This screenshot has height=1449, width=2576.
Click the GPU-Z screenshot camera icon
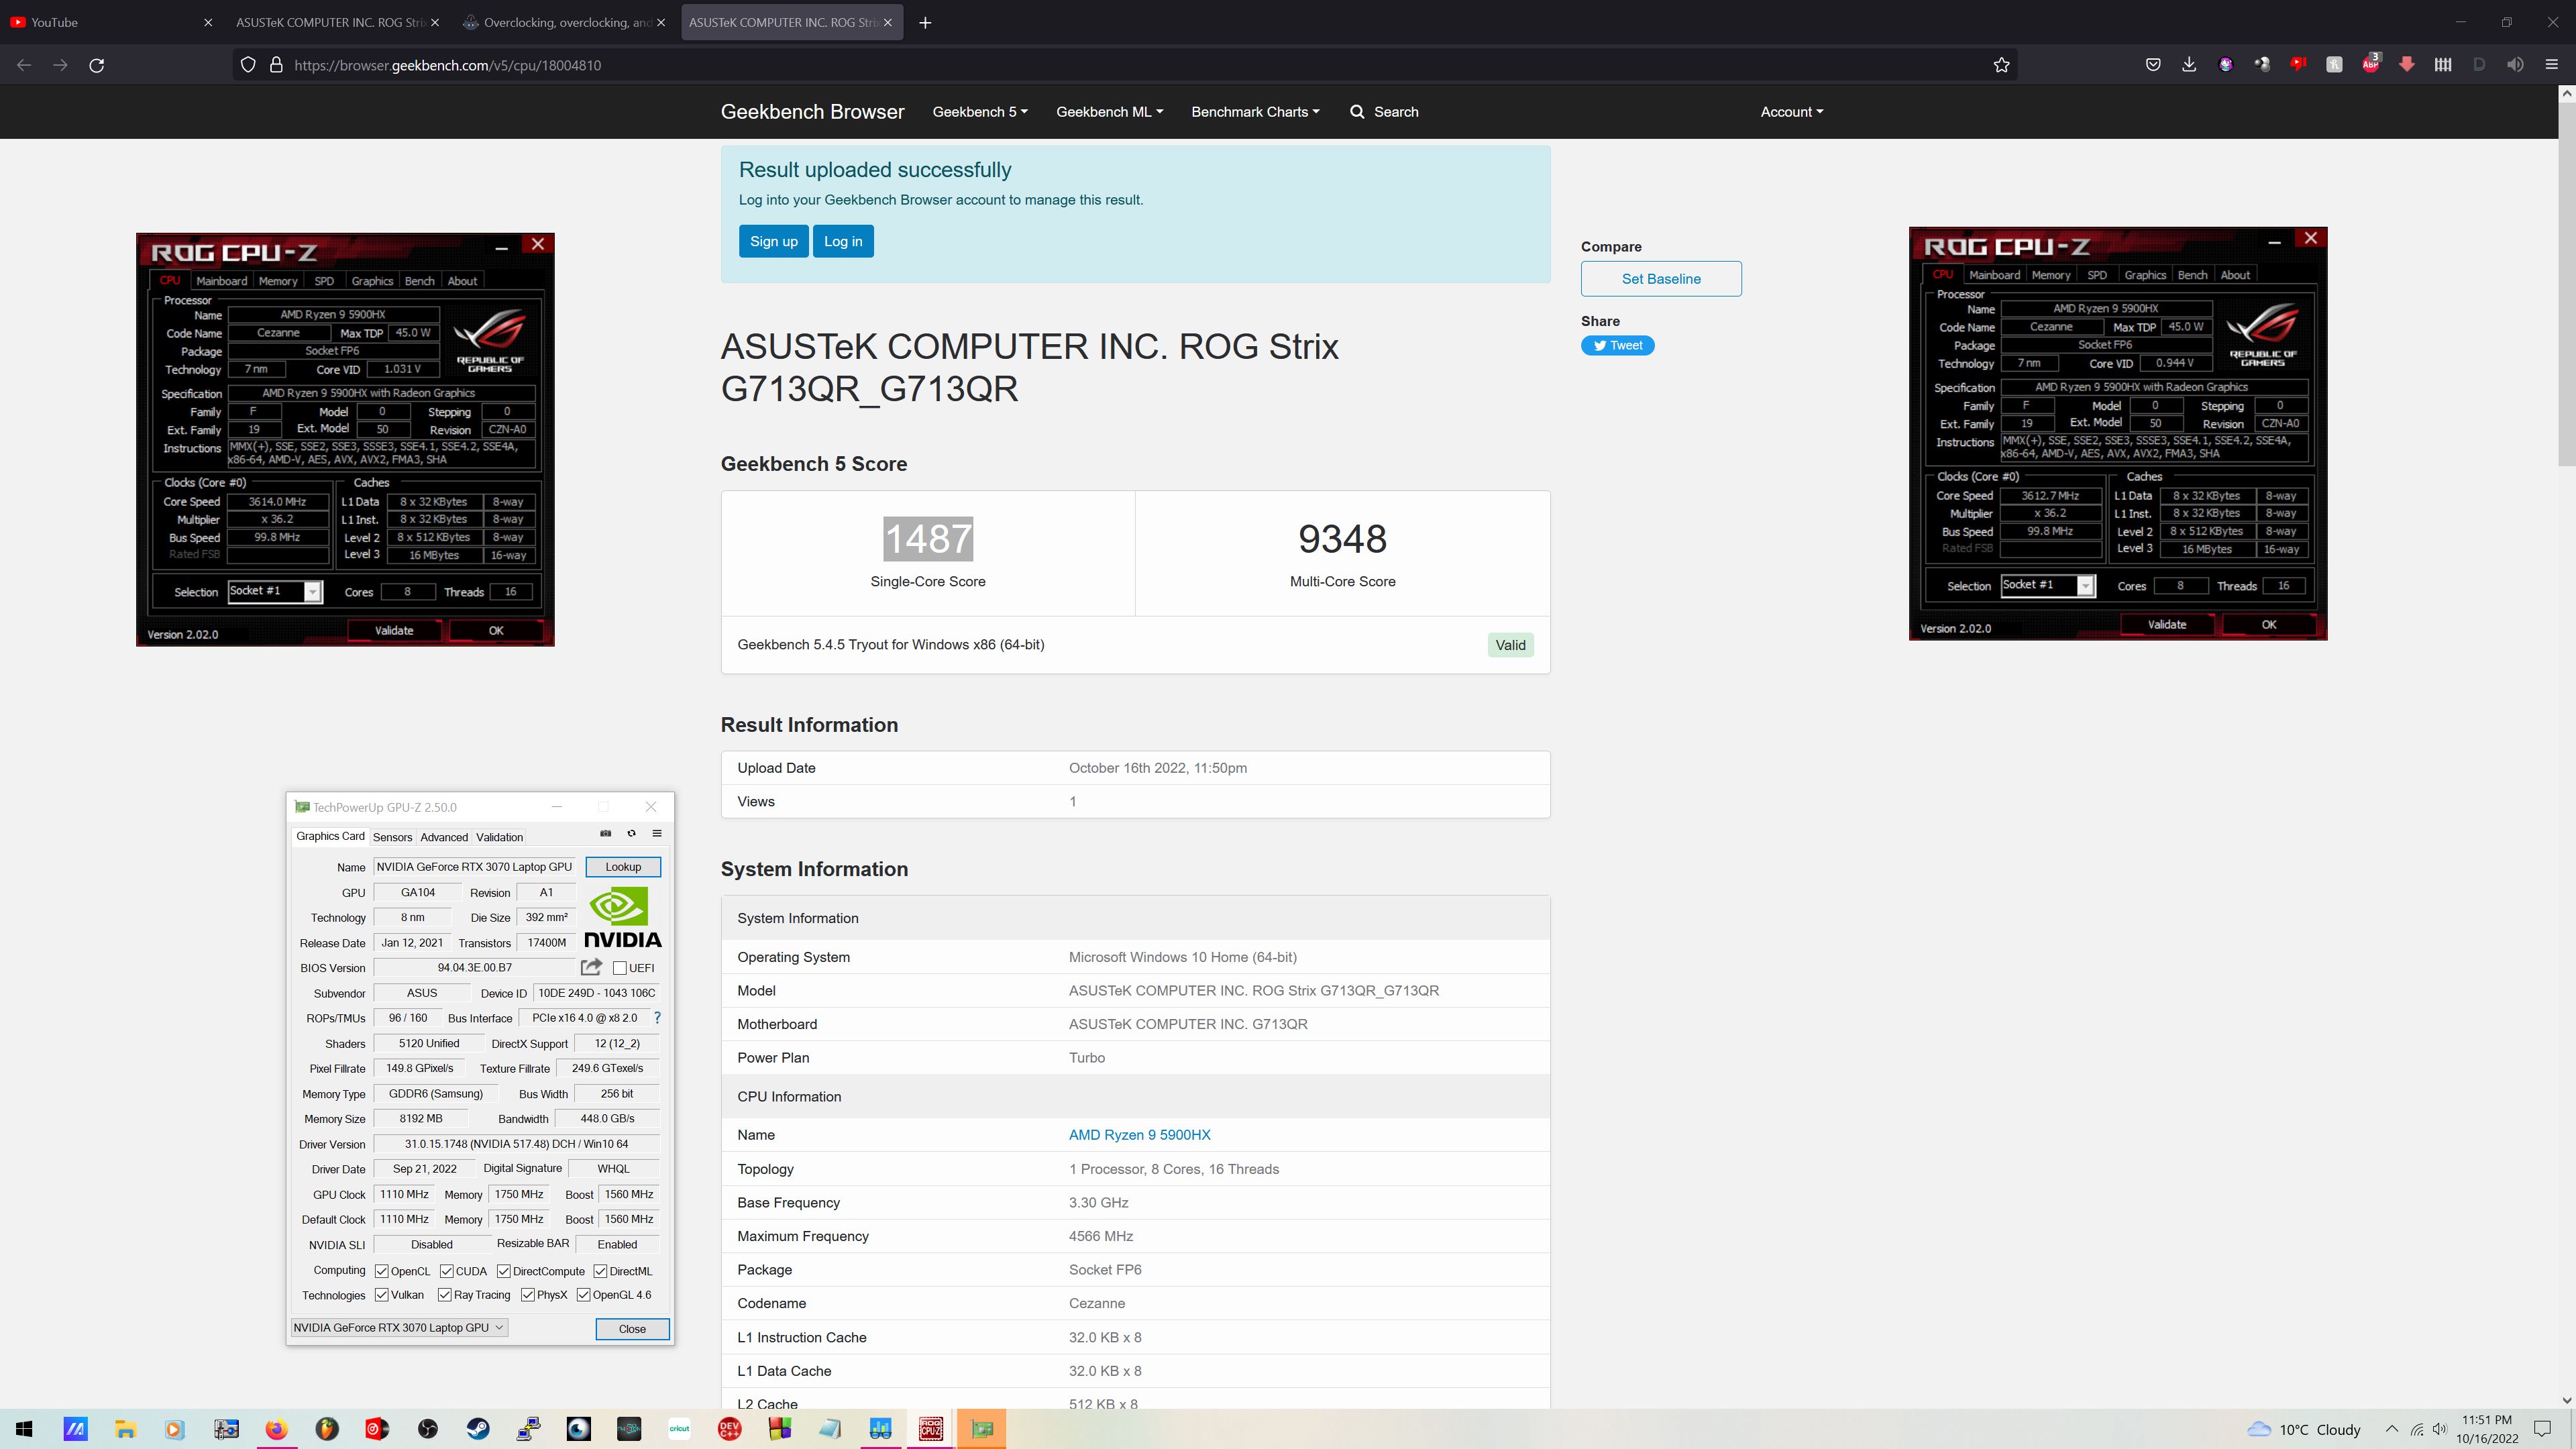pyautogui.click(x=605, y=834)
